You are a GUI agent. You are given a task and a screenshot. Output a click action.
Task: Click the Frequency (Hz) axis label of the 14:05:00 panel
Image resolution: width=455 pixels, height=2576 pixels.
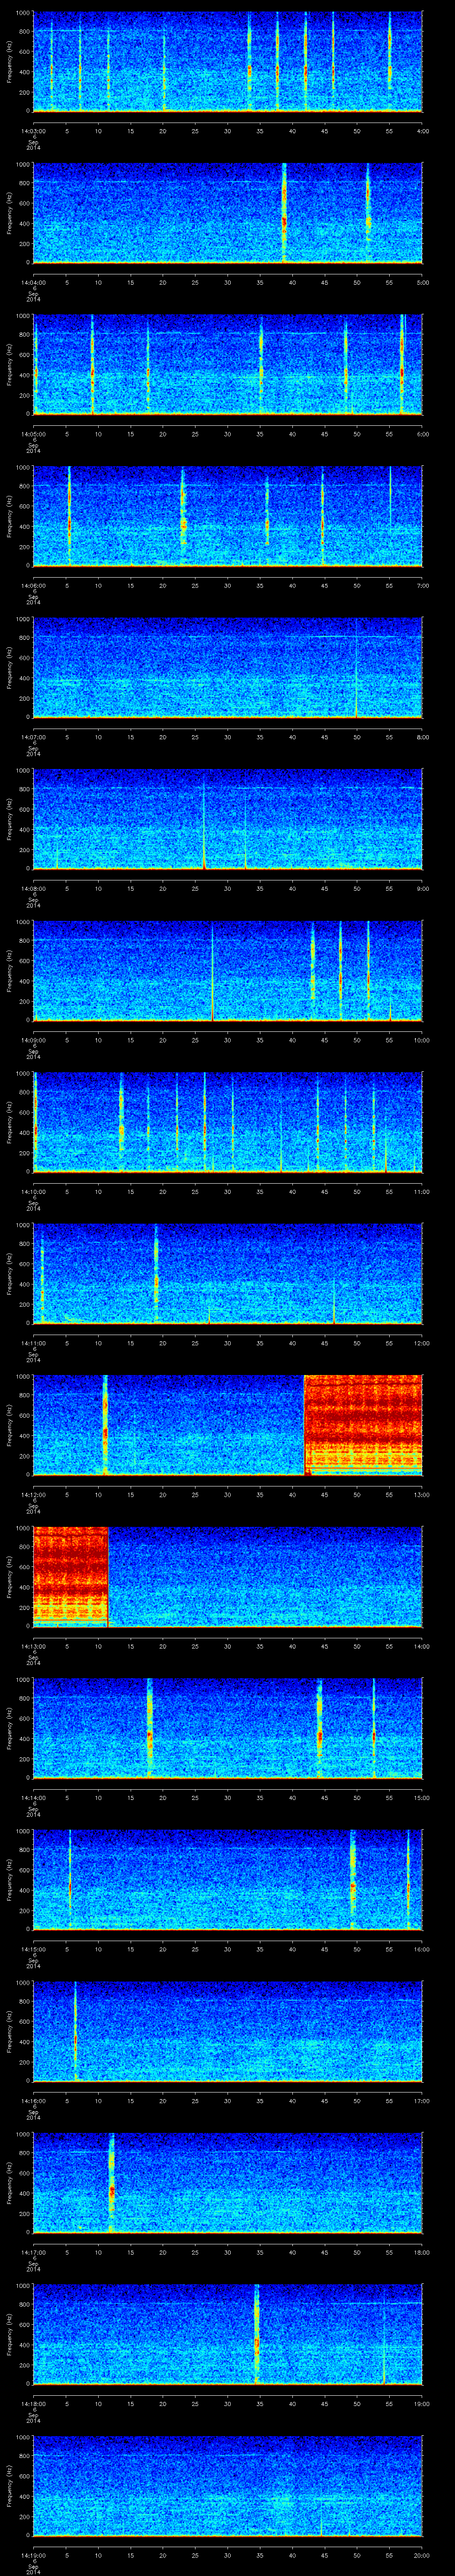tap(9, 364)
